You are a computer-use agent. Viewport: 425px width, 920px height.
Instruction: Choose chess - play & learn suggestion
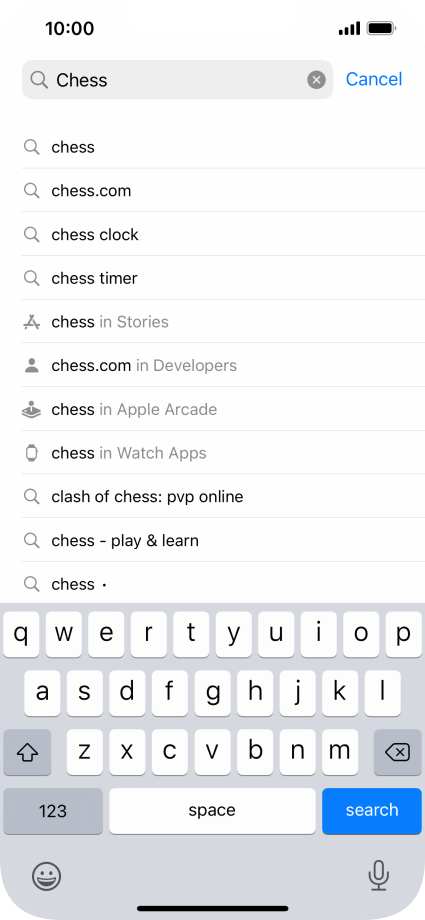223,540
